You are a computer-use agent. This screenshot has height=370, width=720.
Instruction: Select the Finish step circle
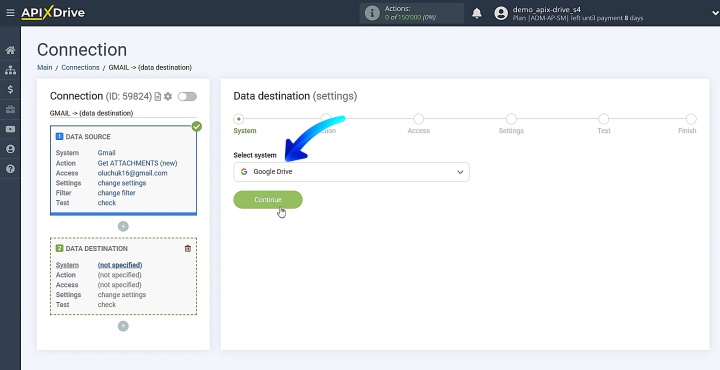[x=691, y=119]
